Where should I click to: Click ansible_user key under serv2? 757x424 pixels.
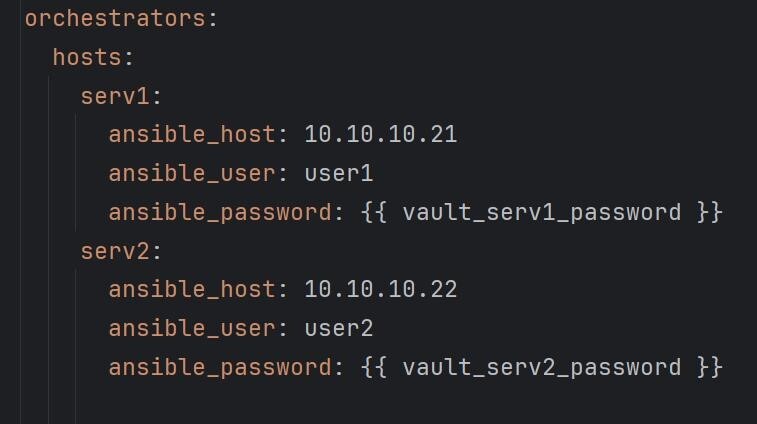point(192,328)
